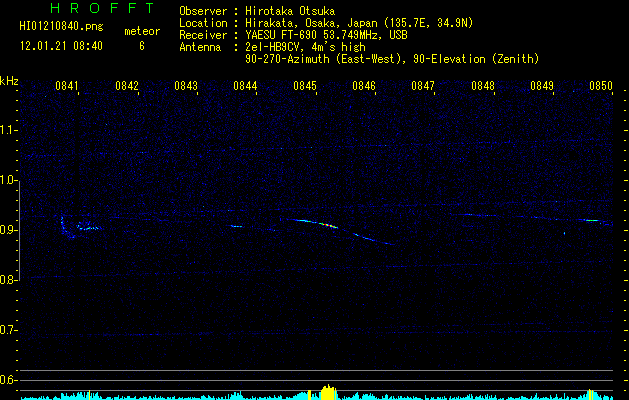Click the 0850 time marker
Image resolution: width=629 pixels, height=400 pixels.
coord(601,86)
